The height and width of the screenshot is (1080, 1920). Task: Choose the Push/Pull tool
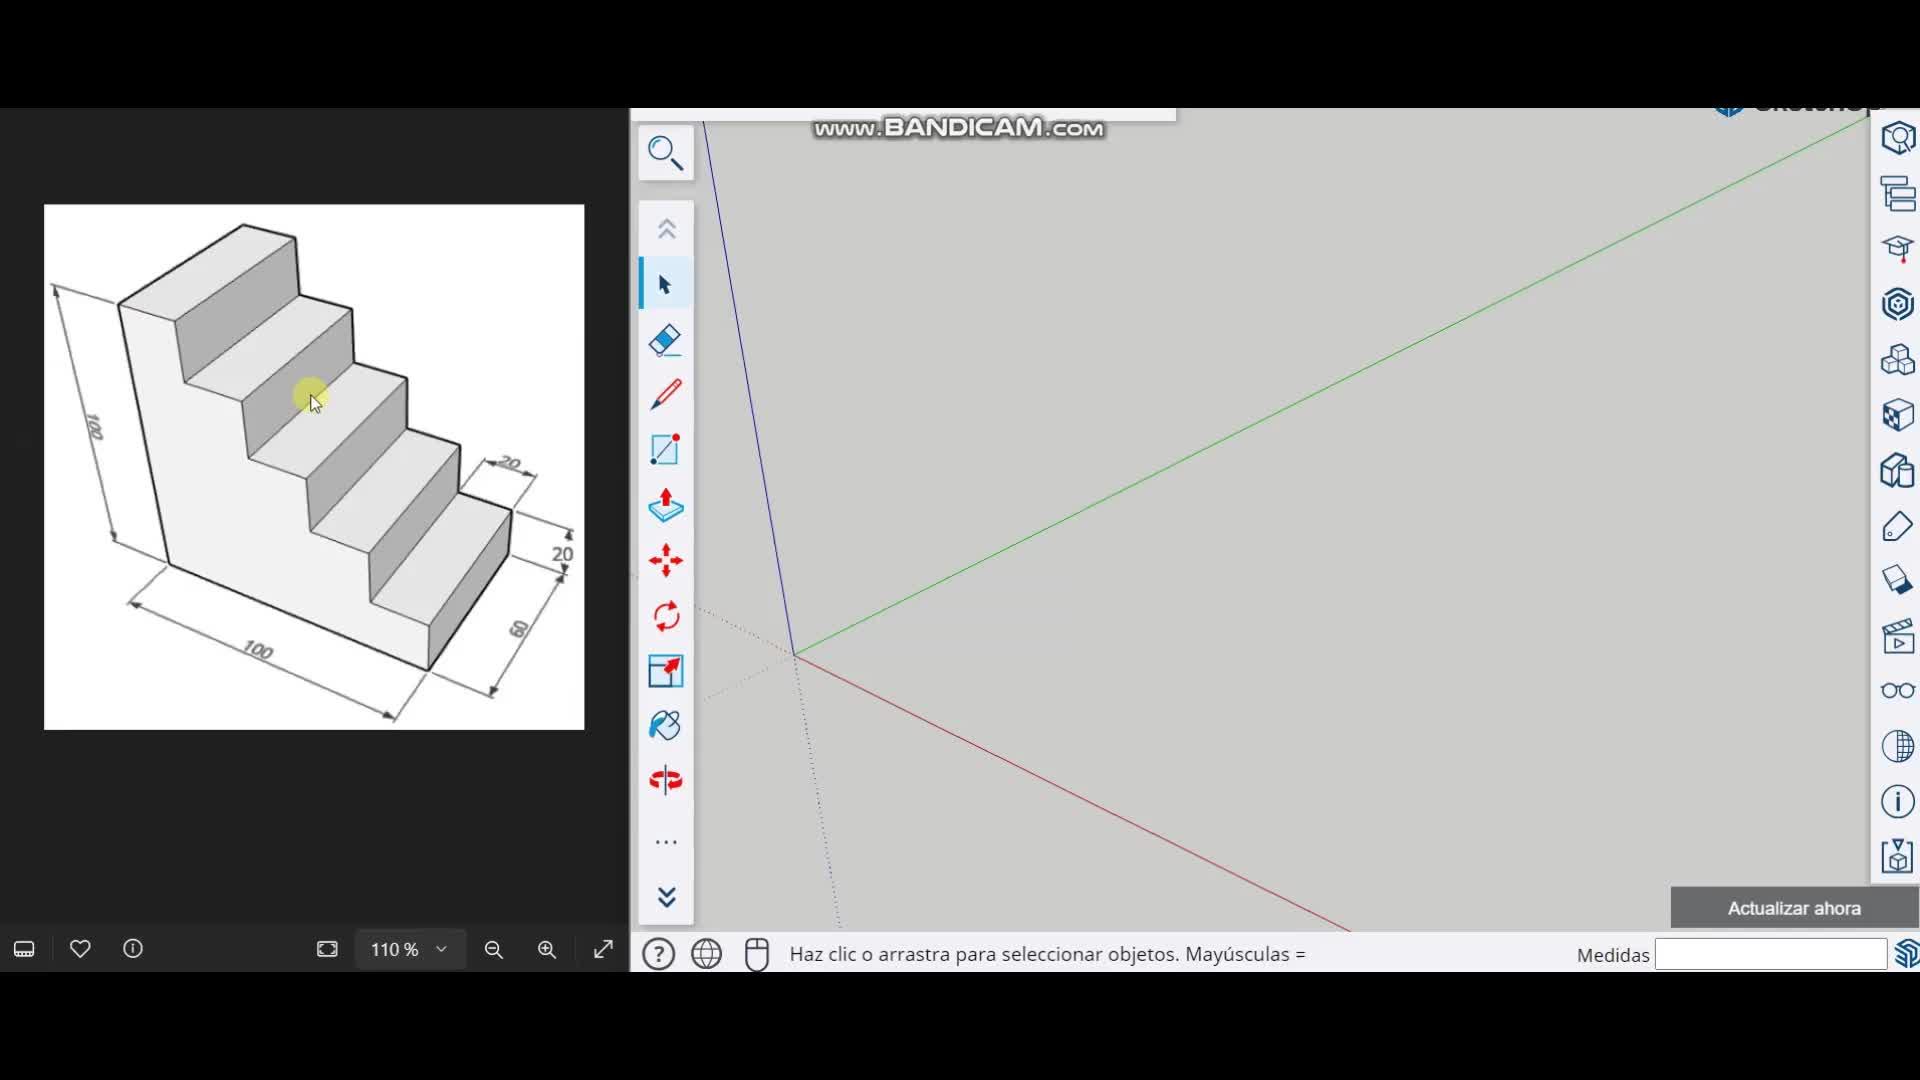click(665, 506)
